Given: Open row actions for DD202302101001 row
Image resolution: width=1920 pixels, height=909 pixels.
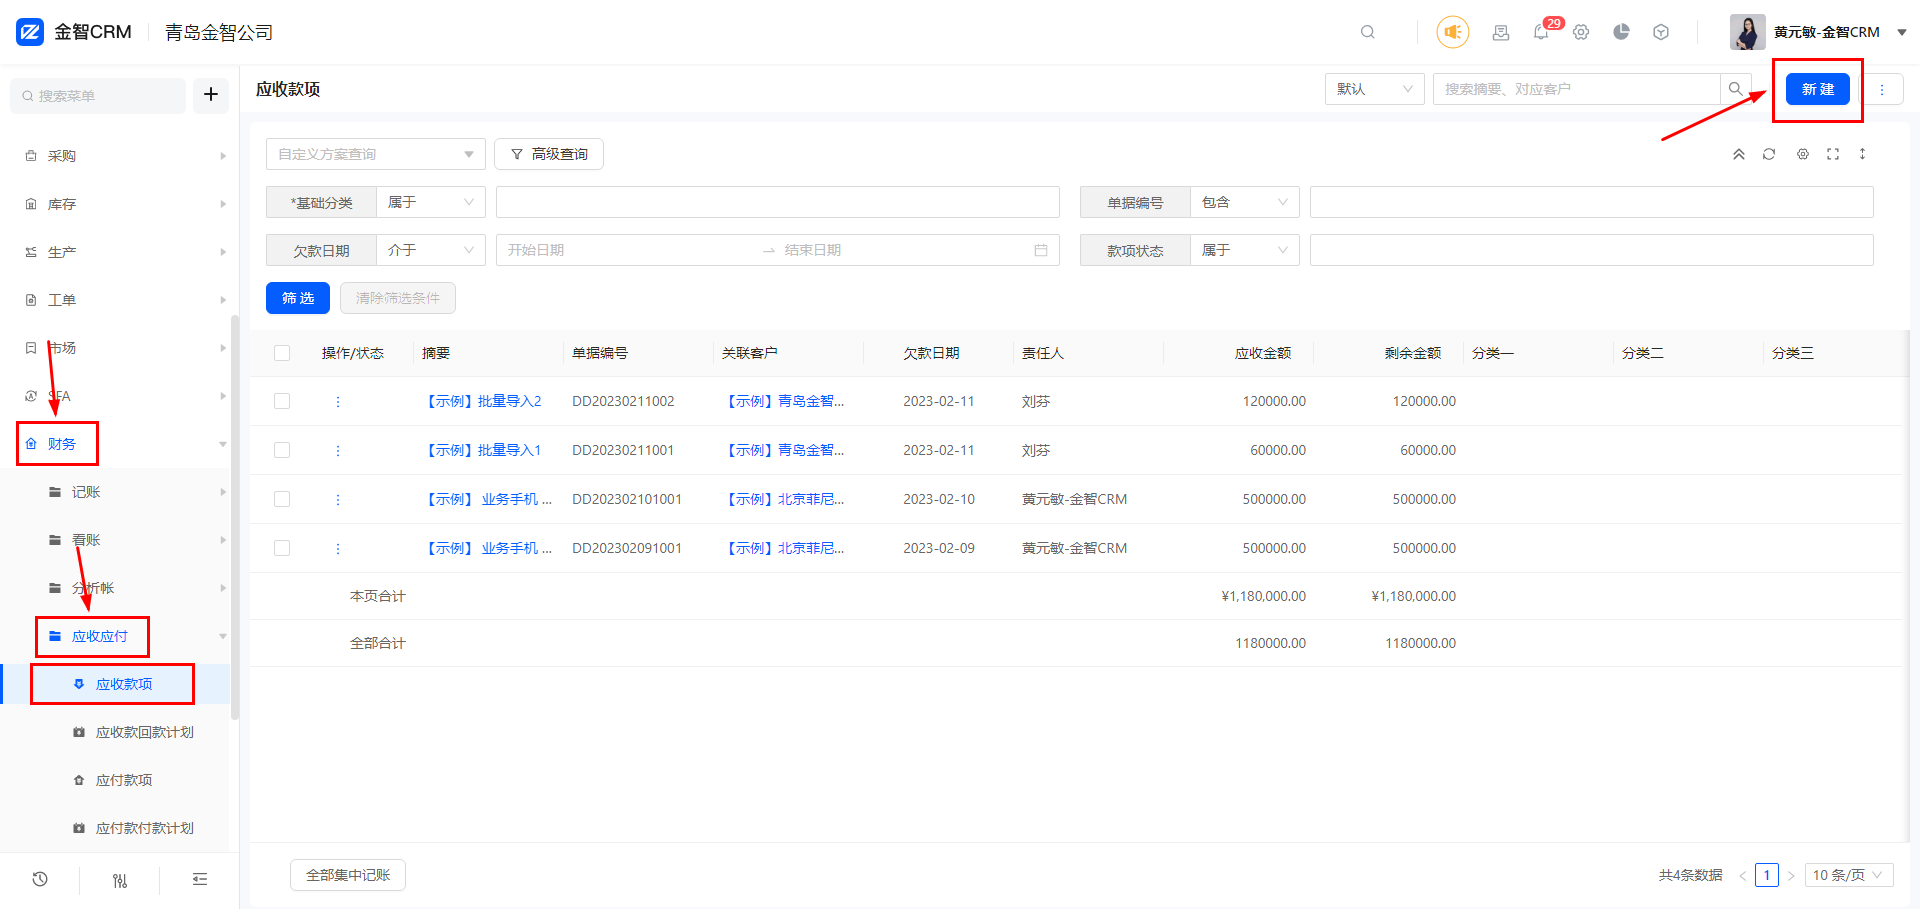Looking at the screenshot, I should 338,499.
